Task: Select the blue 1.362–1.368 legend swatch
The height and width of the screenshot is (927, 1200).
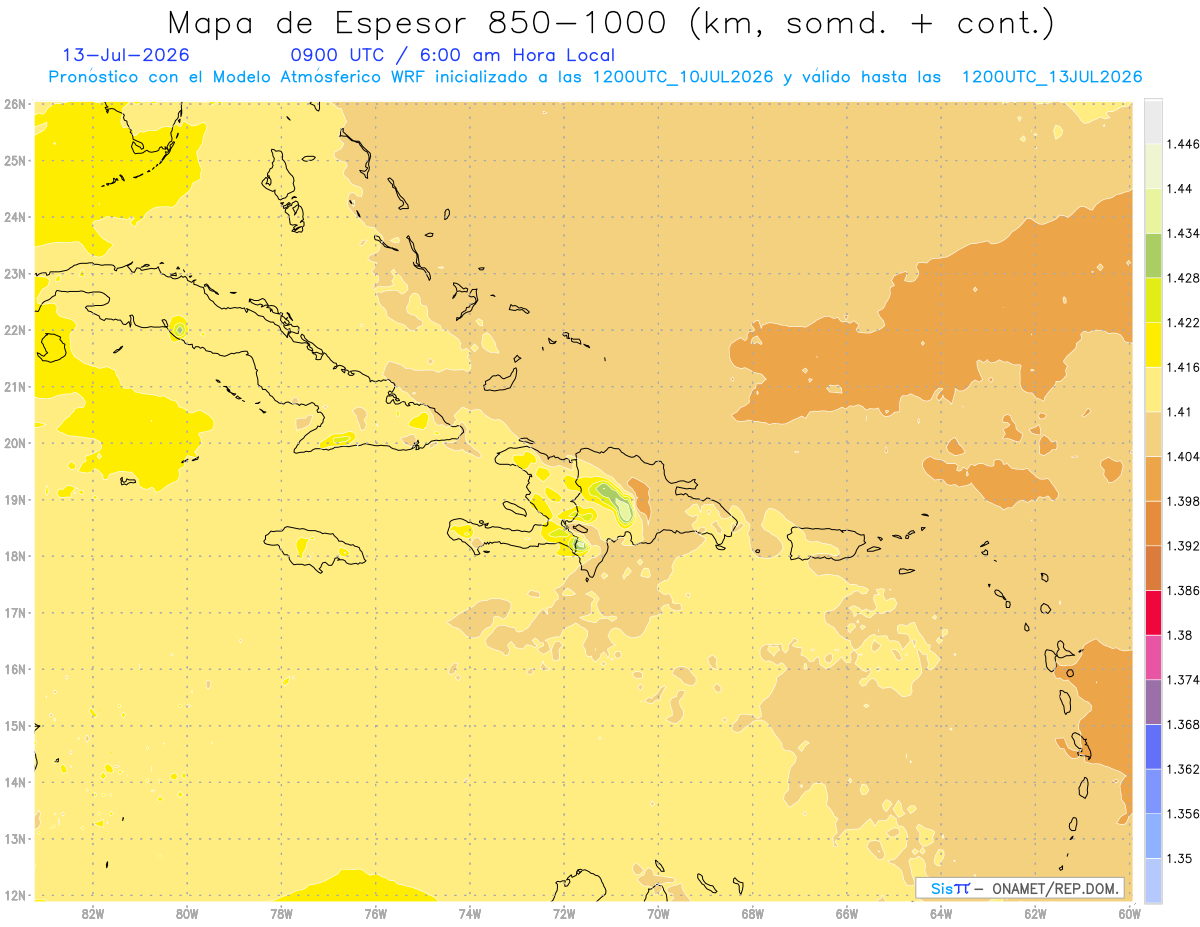Action: point(1153,747)
